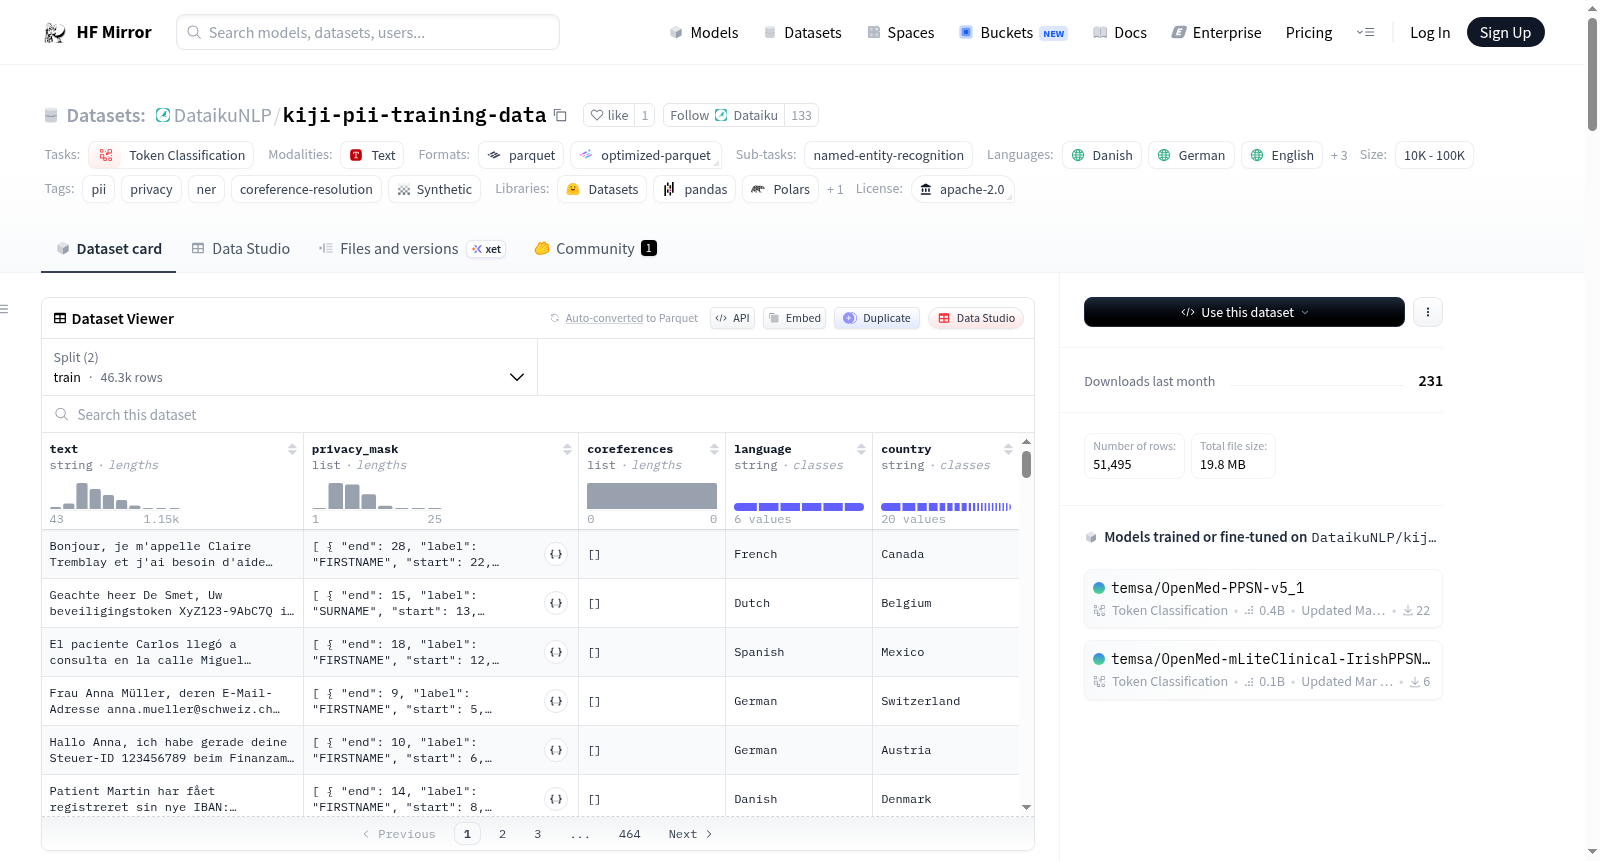The width and height of the screenshot is (1600, 861).
Task: Expand JSON in the Steuer-ID row
Action: point(556,750)
